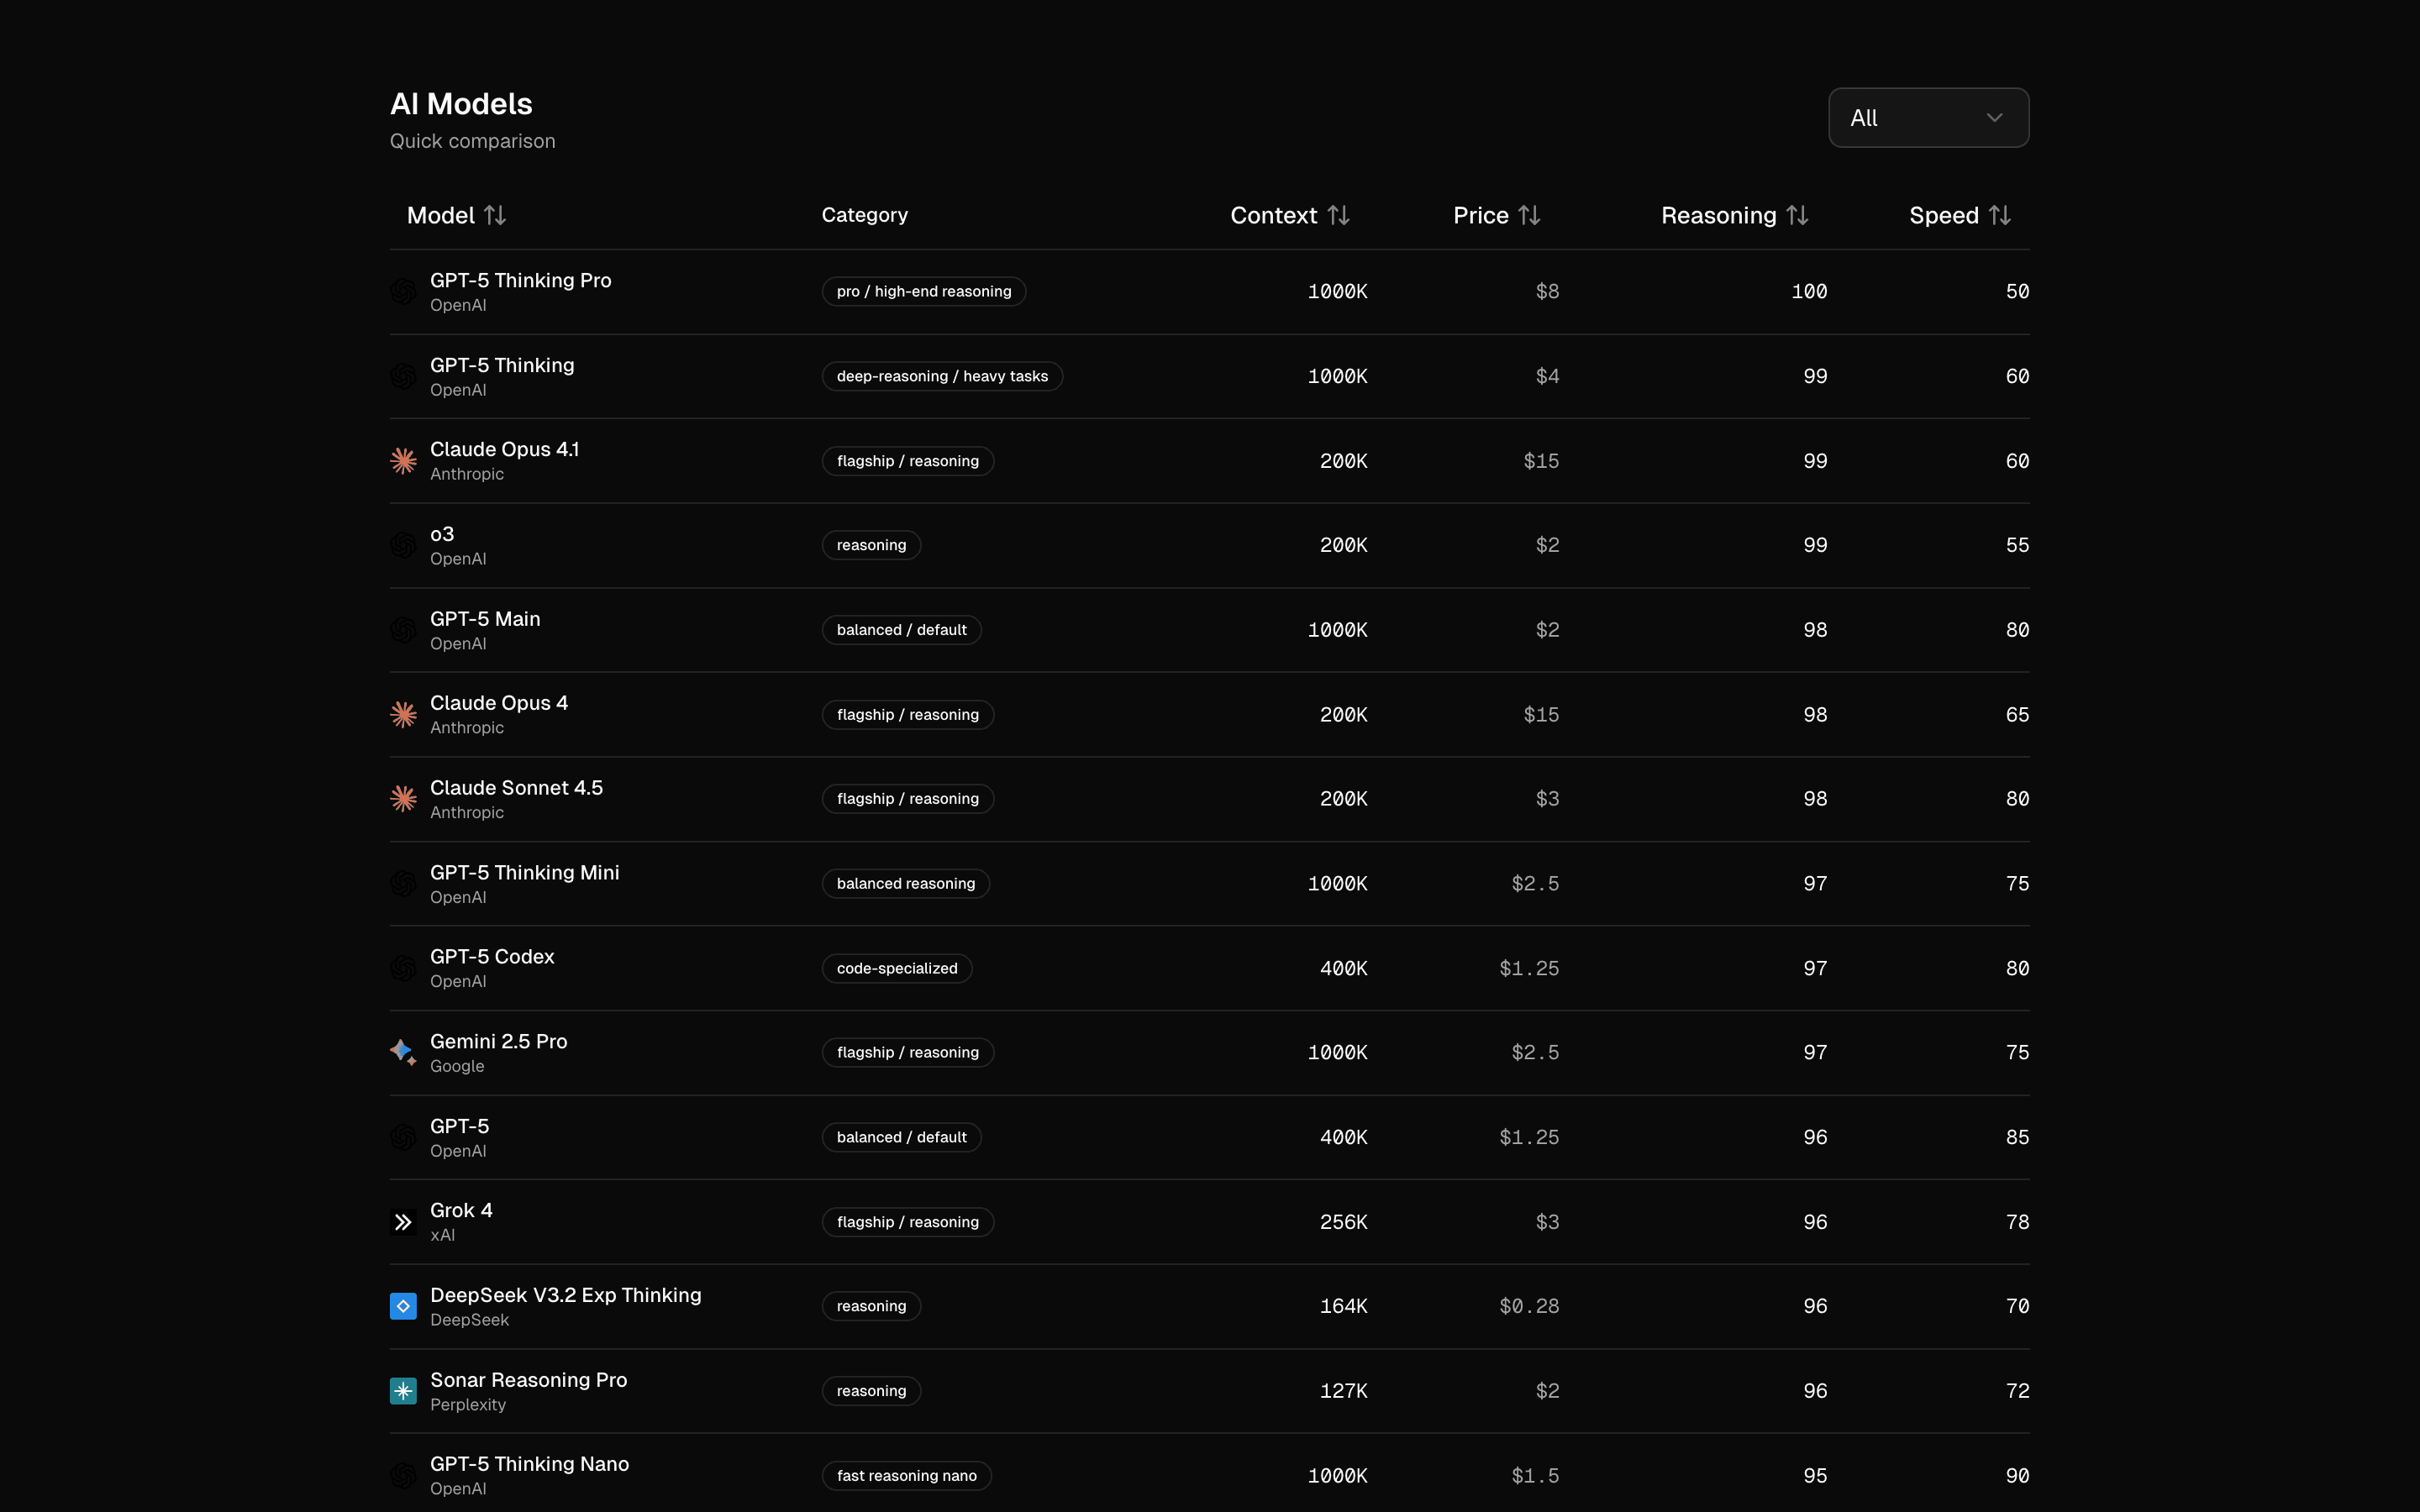
Task: Sort table by Context column
Action: (1289, 216)
